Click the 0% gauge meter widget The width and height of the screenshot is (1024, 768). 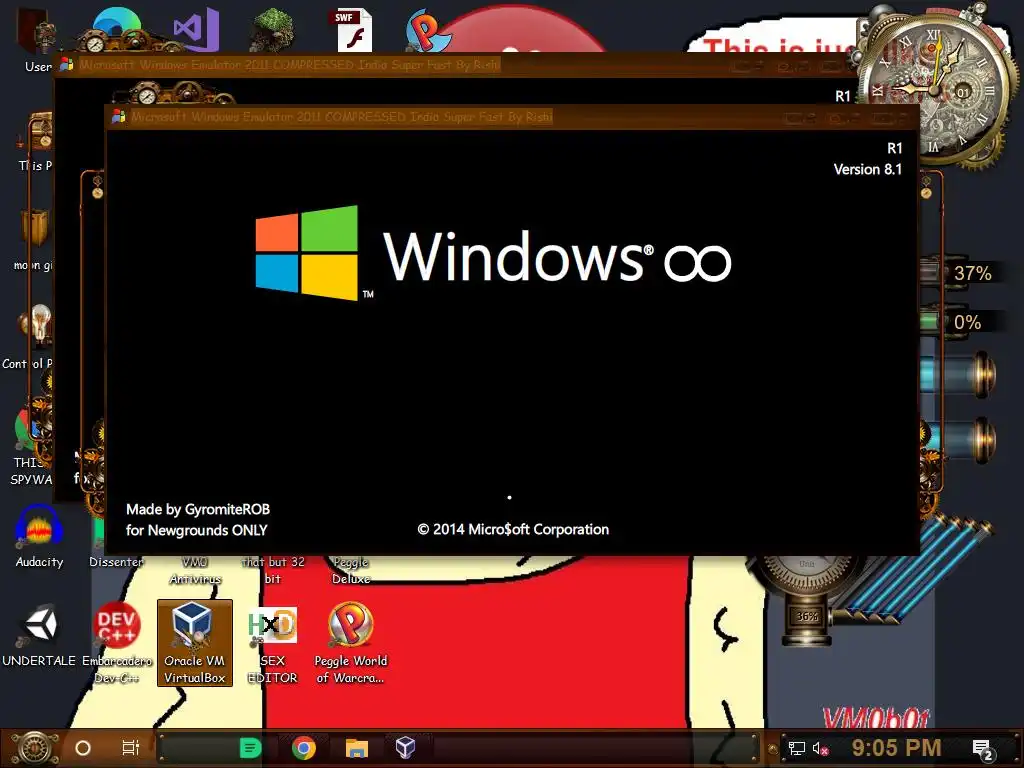tap(961, 322)
